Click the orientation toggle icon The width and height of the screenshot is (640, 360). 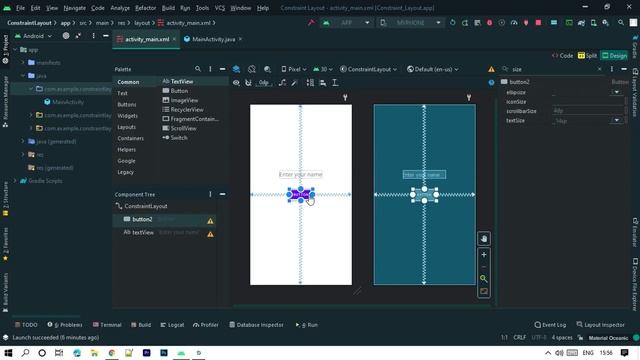[x=252, y=69]
